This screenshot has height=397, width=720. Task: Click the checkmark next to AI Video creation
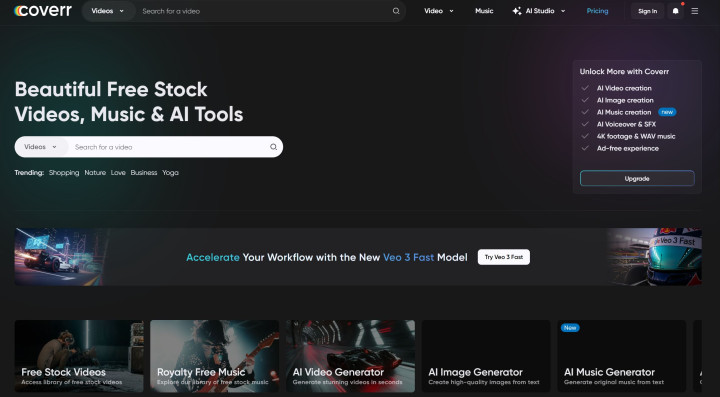(x=585, y=88)
